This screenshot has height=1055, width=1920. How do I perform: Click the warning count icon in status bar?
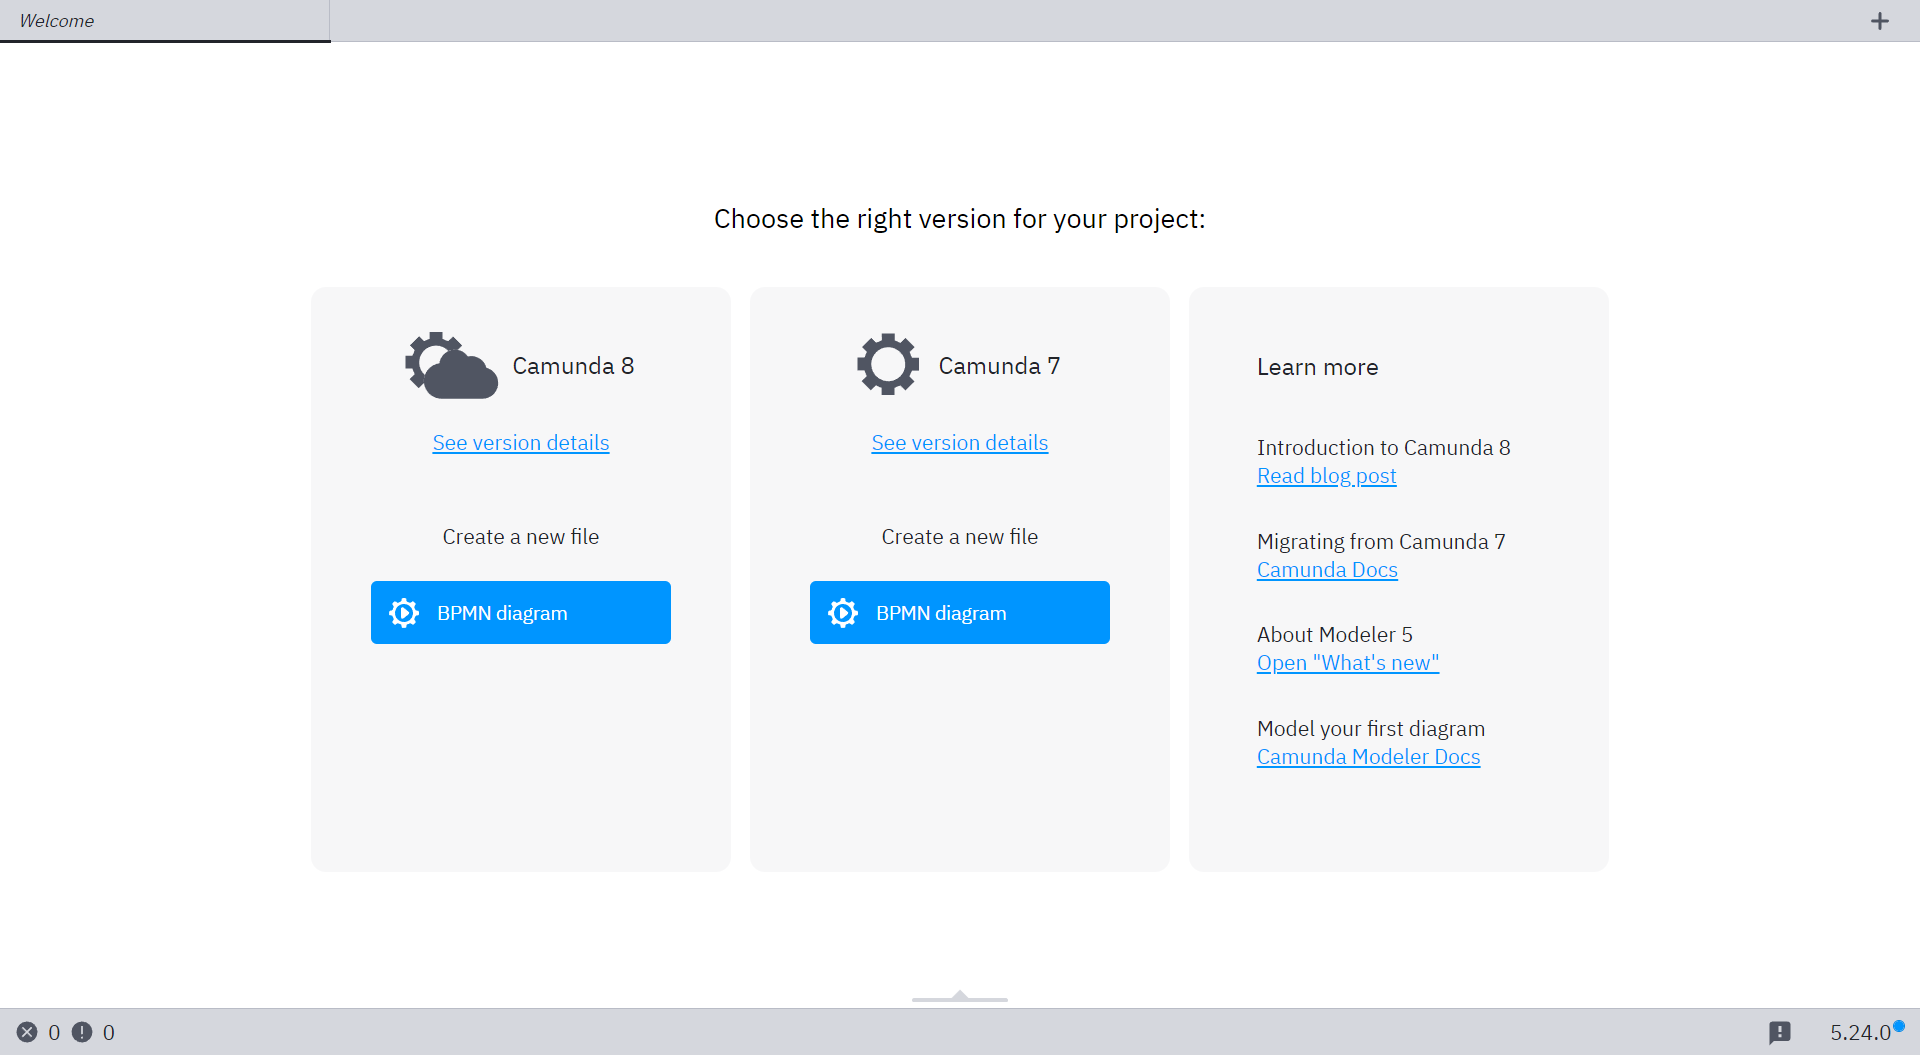(x=82, y=1032)
